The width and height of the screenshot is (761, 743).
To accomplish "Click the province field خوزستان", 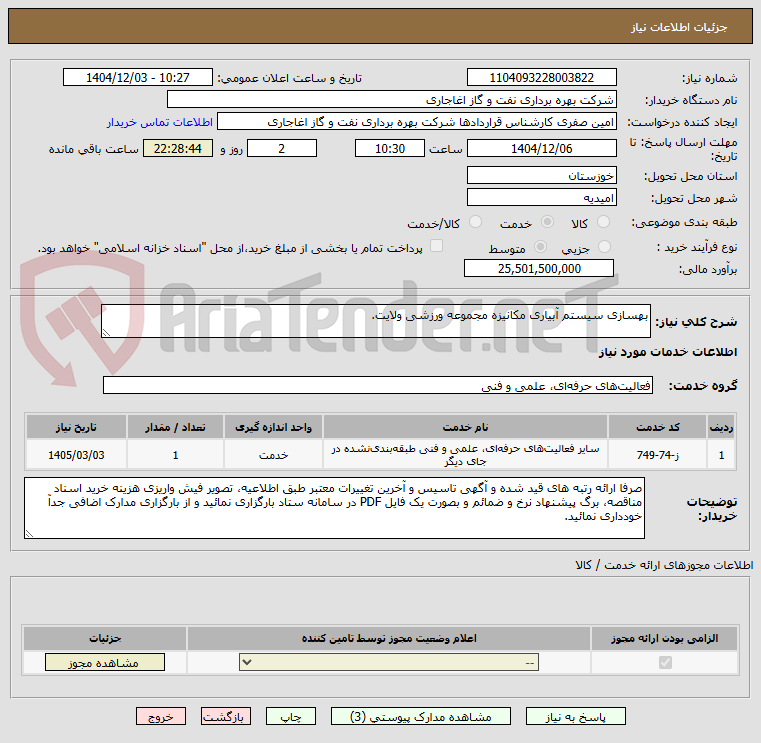I will 542,175.
